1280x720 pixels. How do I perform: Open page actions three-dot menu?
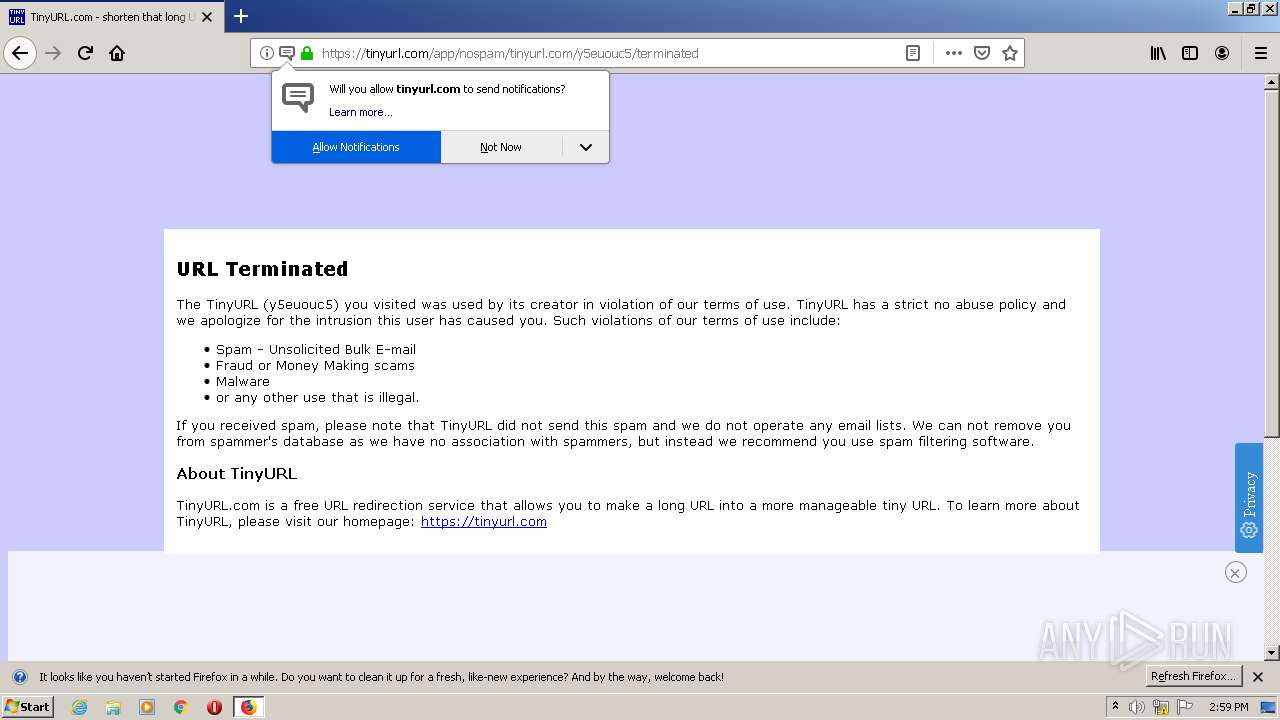[x=954, y=53]
